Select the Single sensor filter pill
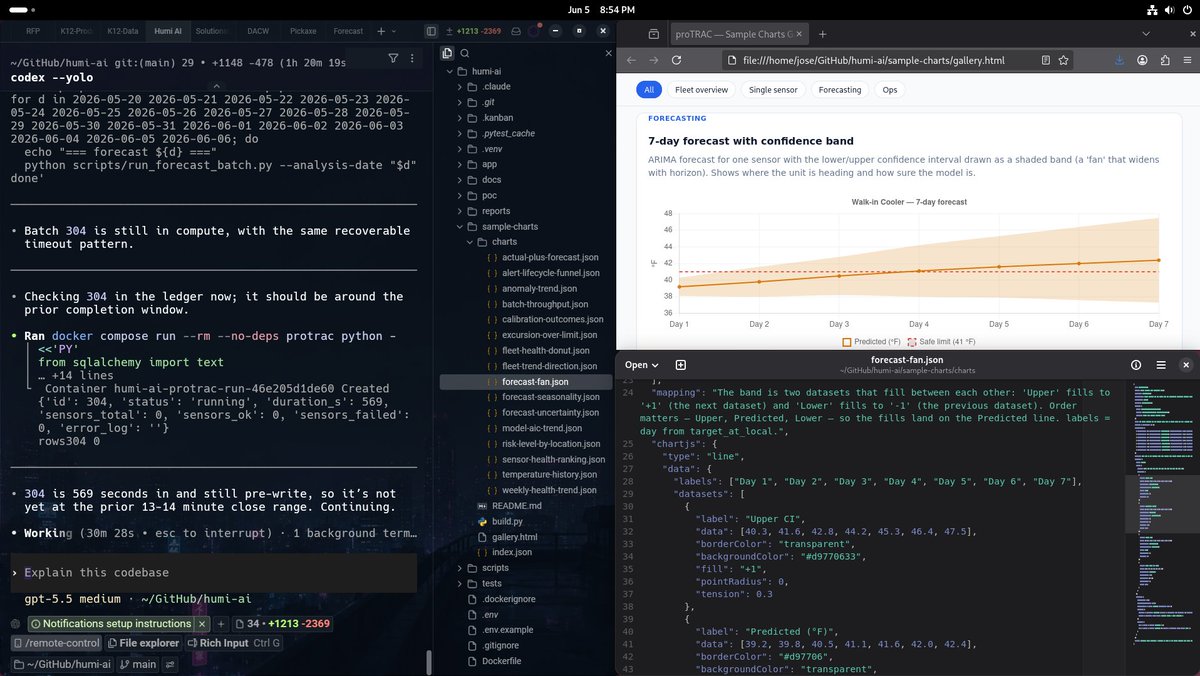Image resolution: width=1200 pixels, height=676 pixels. [773, 90]
